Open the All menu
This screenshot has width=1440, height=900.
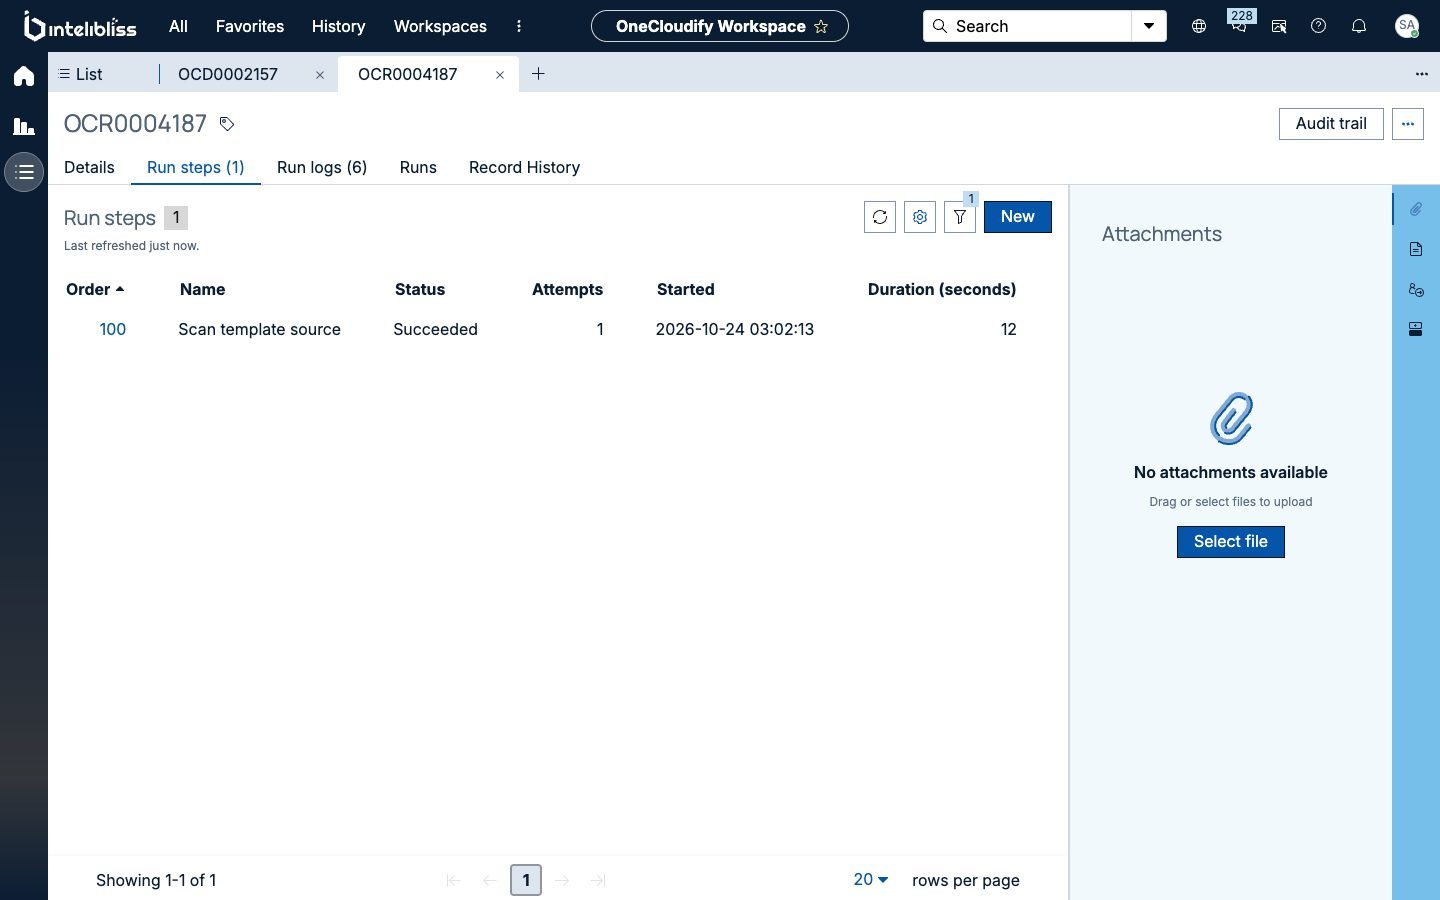178,26
